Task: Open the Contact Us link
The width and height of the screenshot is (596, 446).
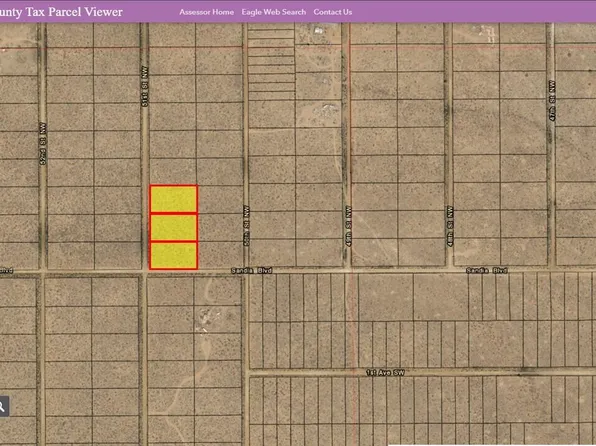Action: click(333, 12)
